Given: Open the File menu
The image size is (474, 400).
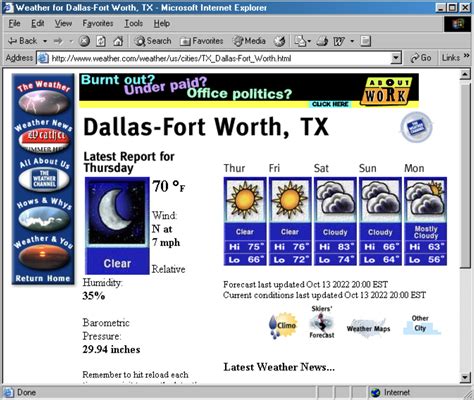Looking at the screenshot, I should click(x=14, y=23).
